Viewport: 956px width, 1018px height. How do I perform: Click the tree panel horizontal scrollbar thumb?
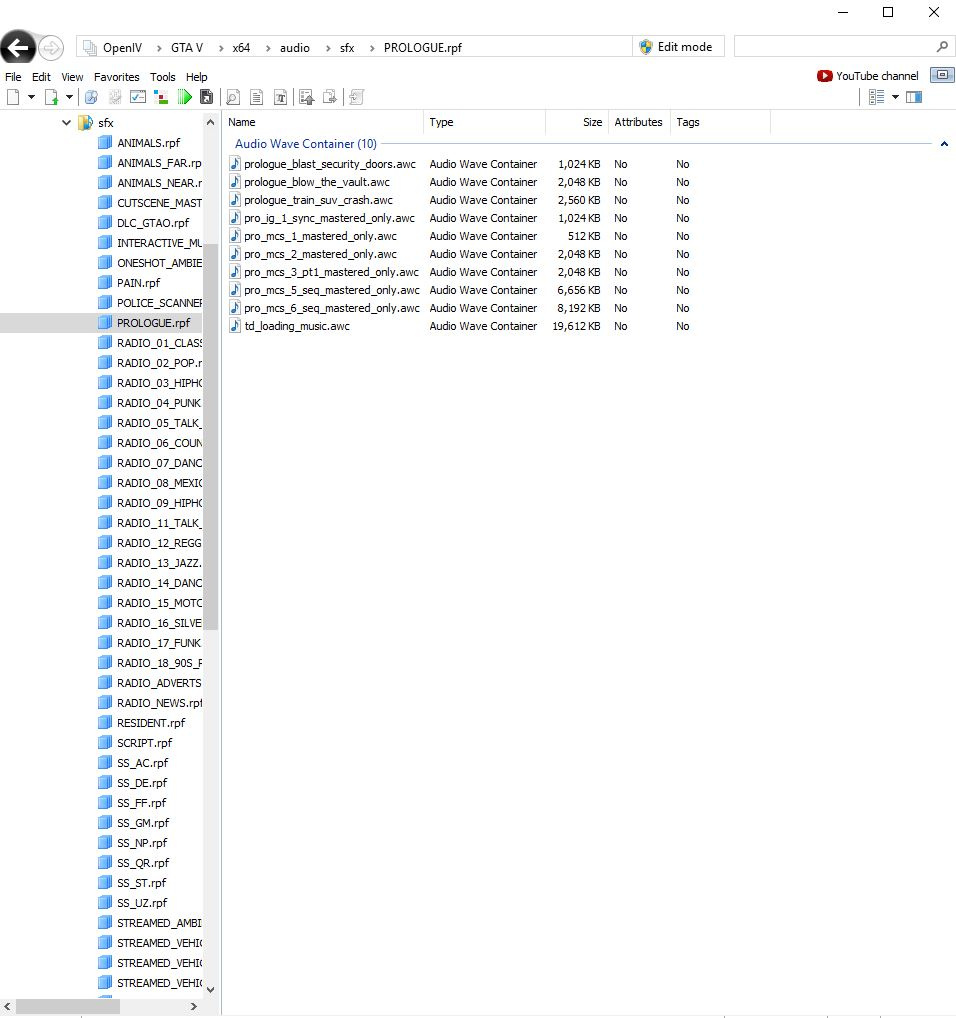[x=67, y=1006]
